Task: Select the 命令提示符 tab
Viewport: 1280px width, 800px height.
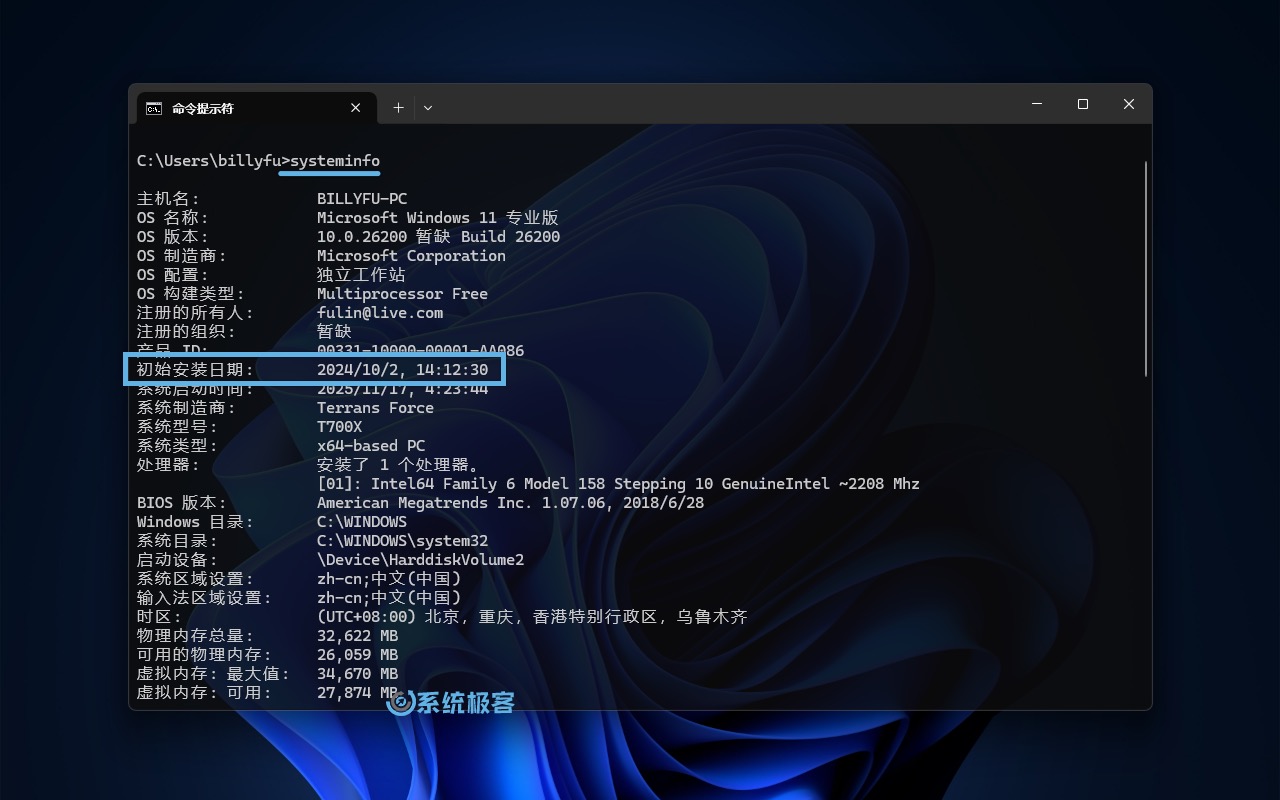Action: [x=240, y=107]
